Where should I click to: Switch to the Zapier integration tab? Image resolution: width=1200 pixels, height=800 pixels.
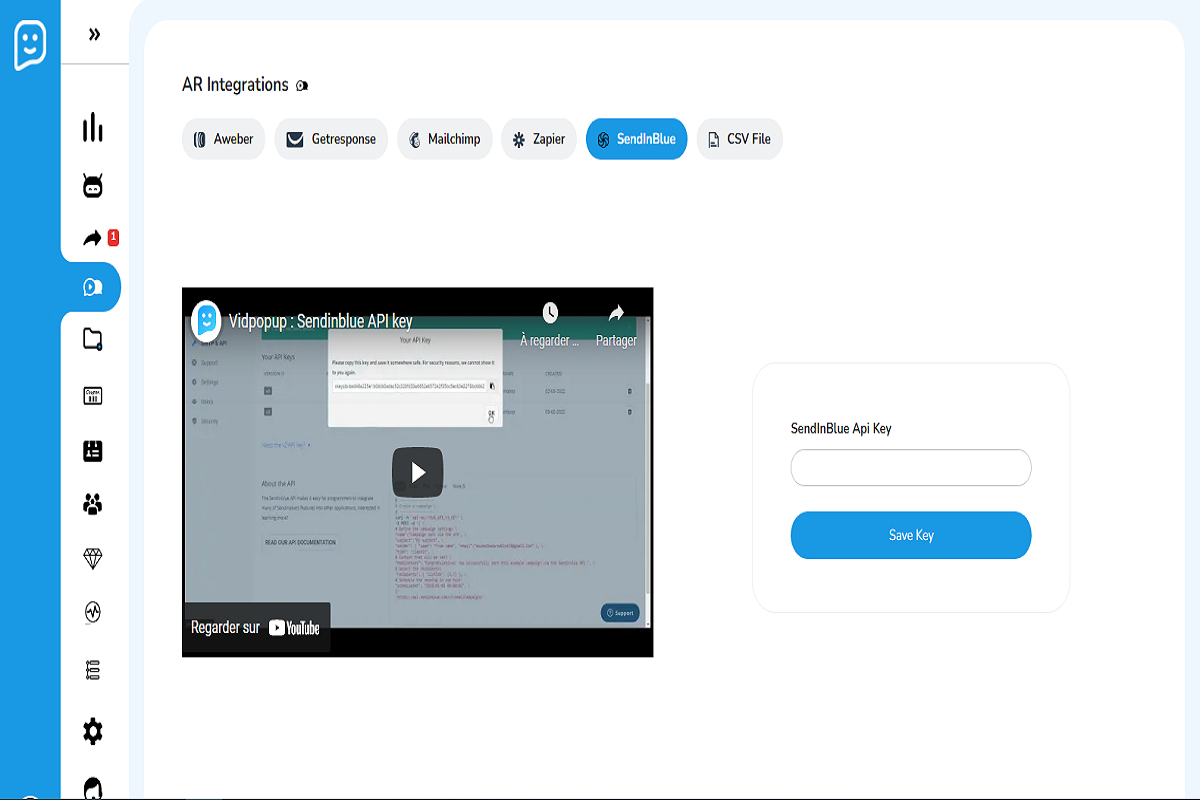[539, 139]
